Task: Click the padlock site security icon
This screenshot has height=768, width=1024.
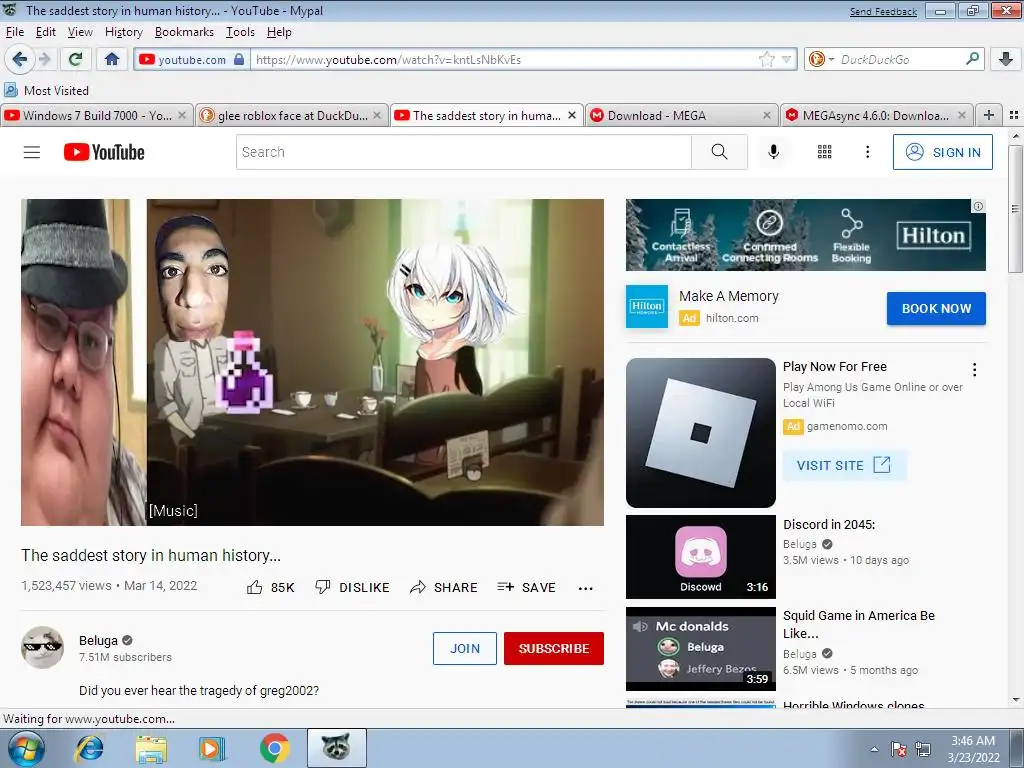Action: tap(239, 59)
